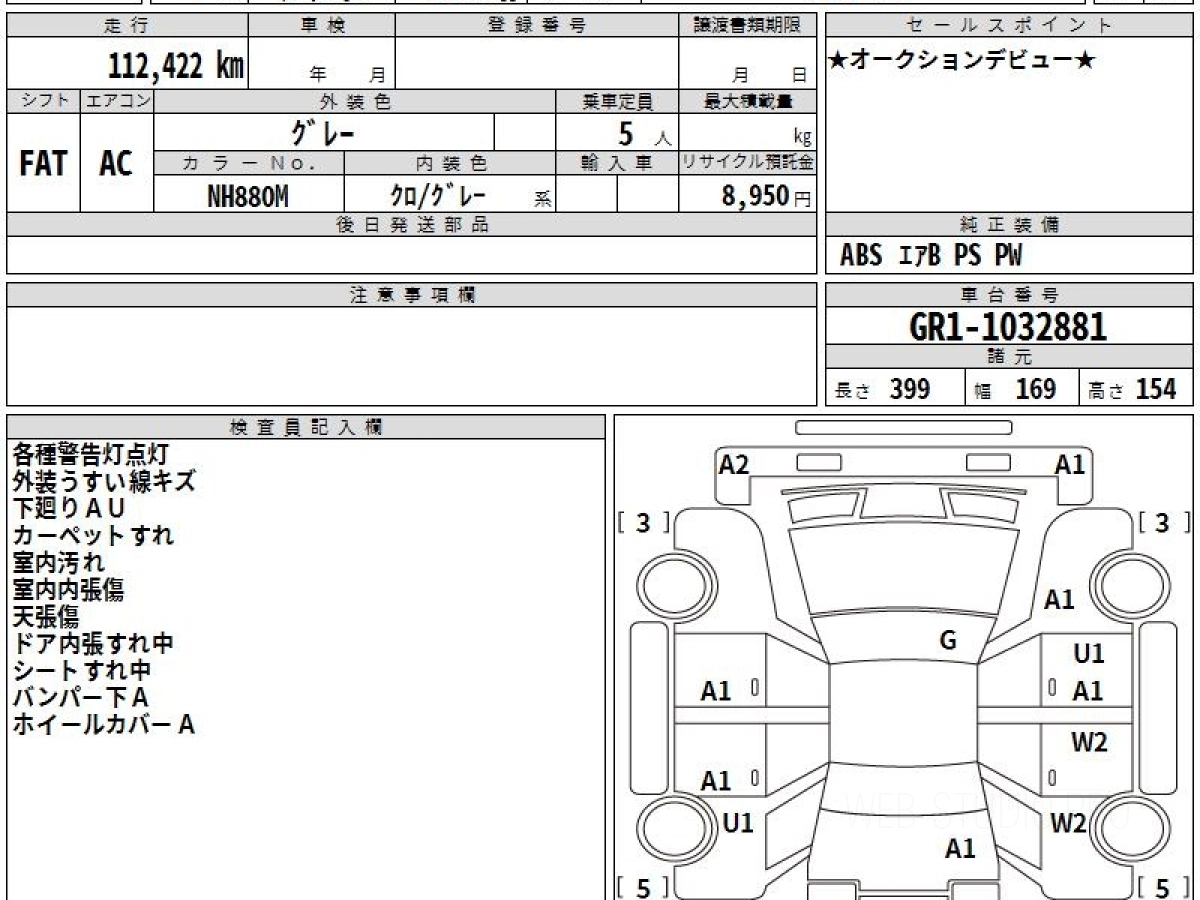Screen dimensions: 1200x900
Task: Select the exterior color value グレー
Action: (322, 132)
